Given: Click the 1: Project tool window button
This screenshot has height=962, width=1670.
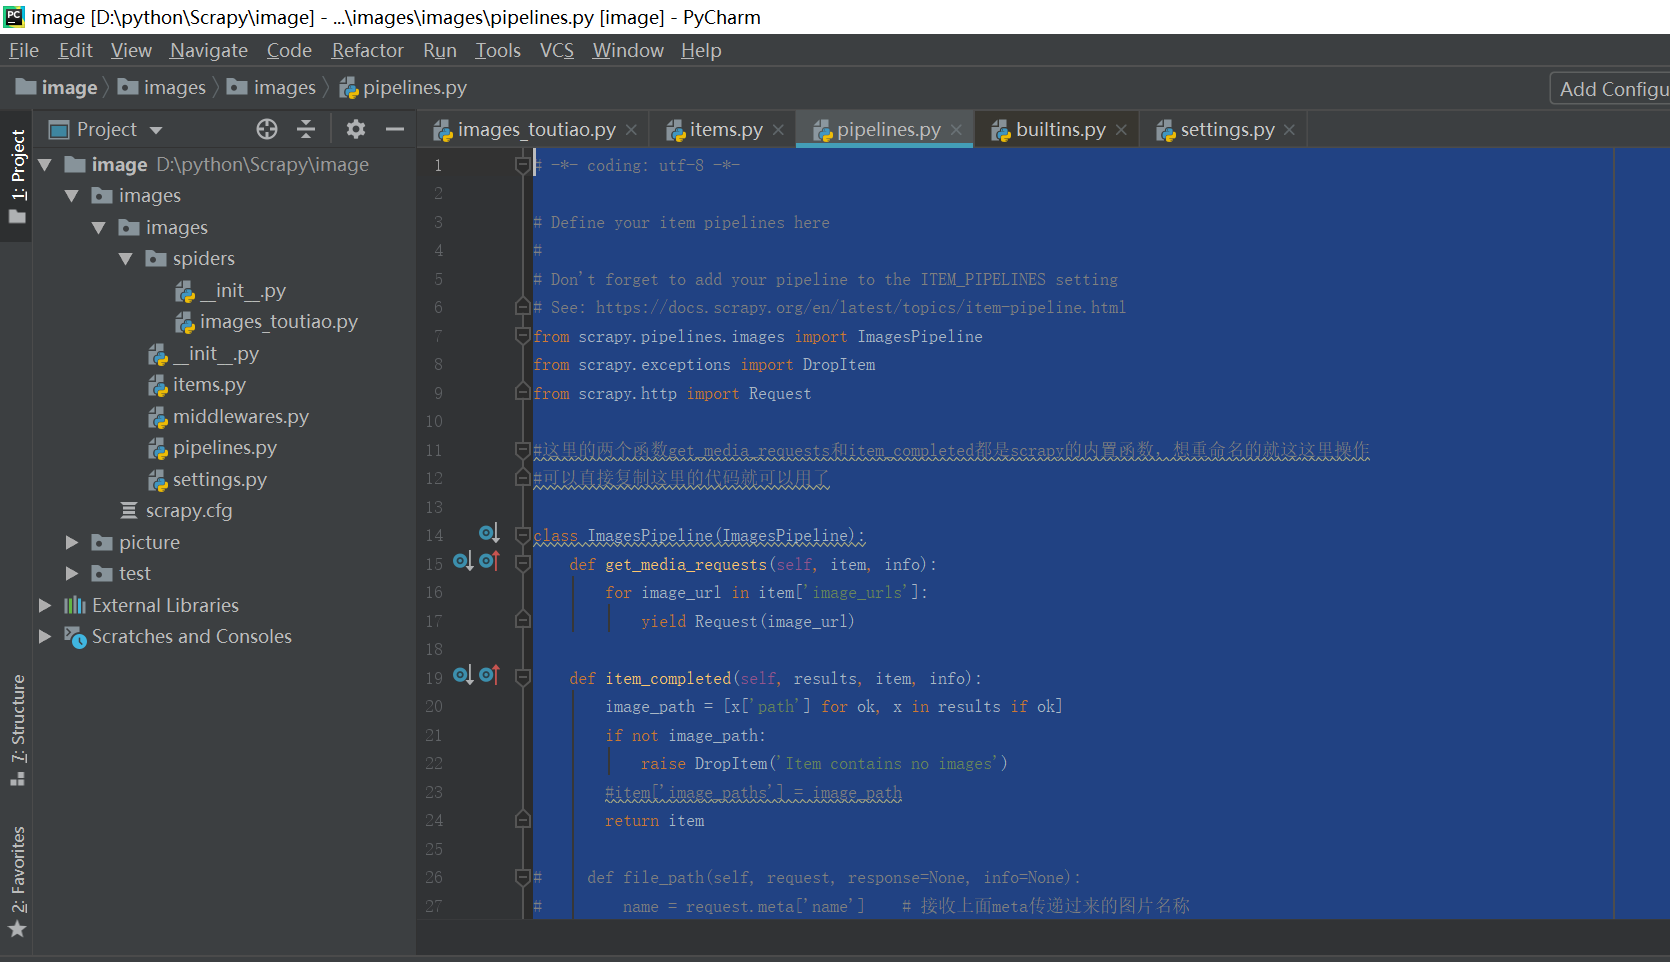Looking at the screenshot, I should pyautogui.click(x=17, y=175).
